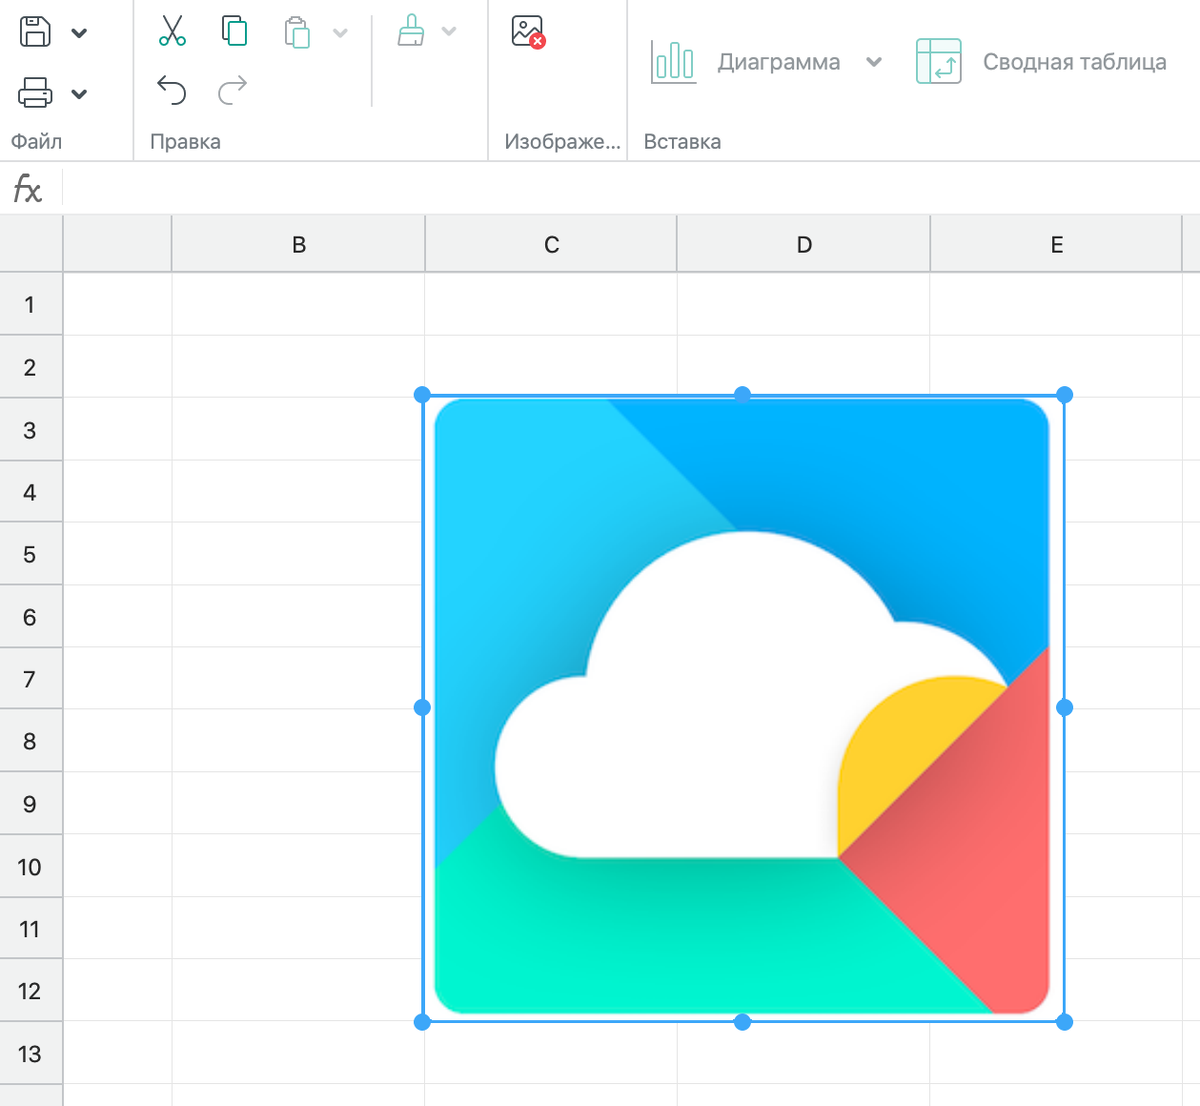Image resolution: width=1200 pixels, height=1106 pixels.
Task: Undo the last action
Action: [172, 91]
